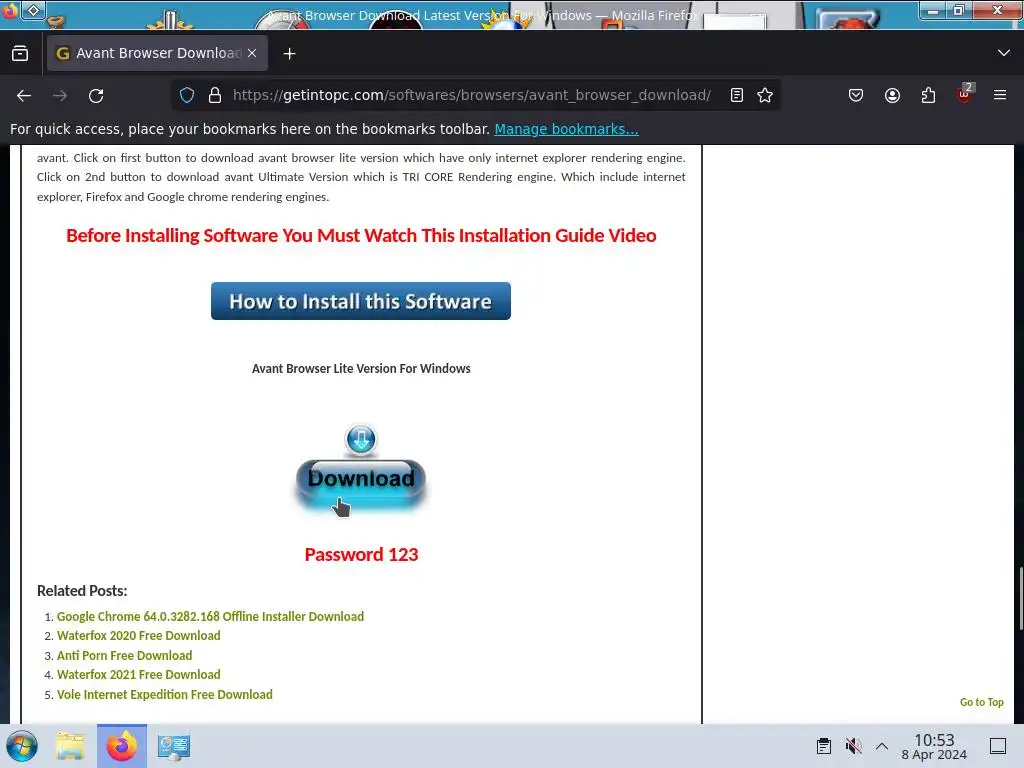Open the title bar window menu icon
Image resolution: width=1024 pixels, height=768 pixels.
point(9,11)
